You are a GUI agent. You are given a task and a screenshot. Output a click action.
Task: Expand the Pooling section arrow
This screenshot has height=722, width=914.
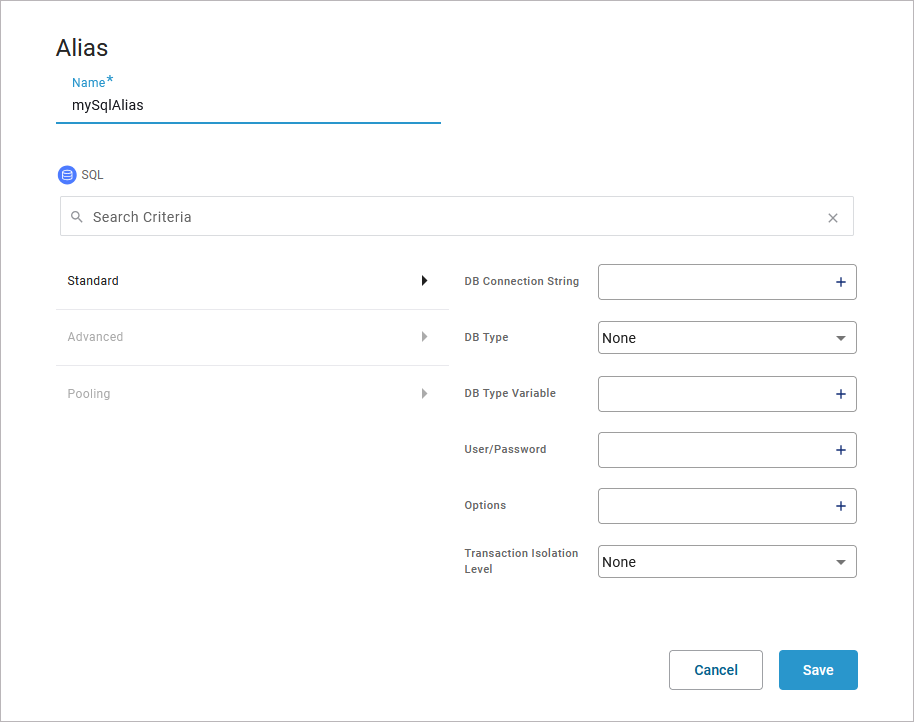click(x=424, y=394)
